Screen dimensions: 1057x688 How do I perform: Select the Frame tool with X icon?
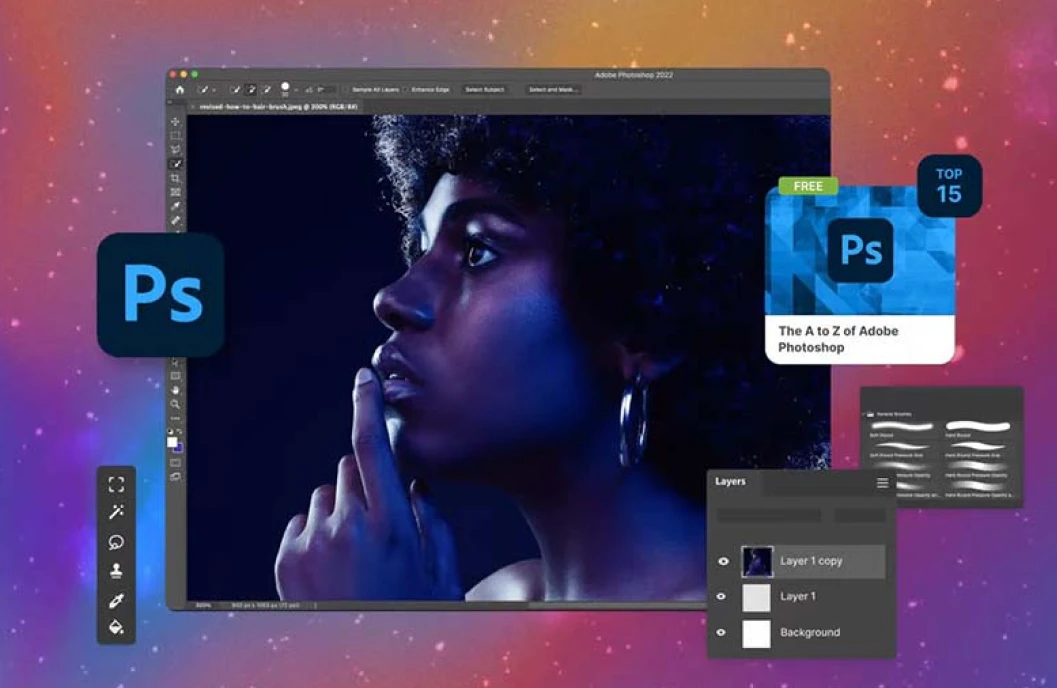point(175,193)
